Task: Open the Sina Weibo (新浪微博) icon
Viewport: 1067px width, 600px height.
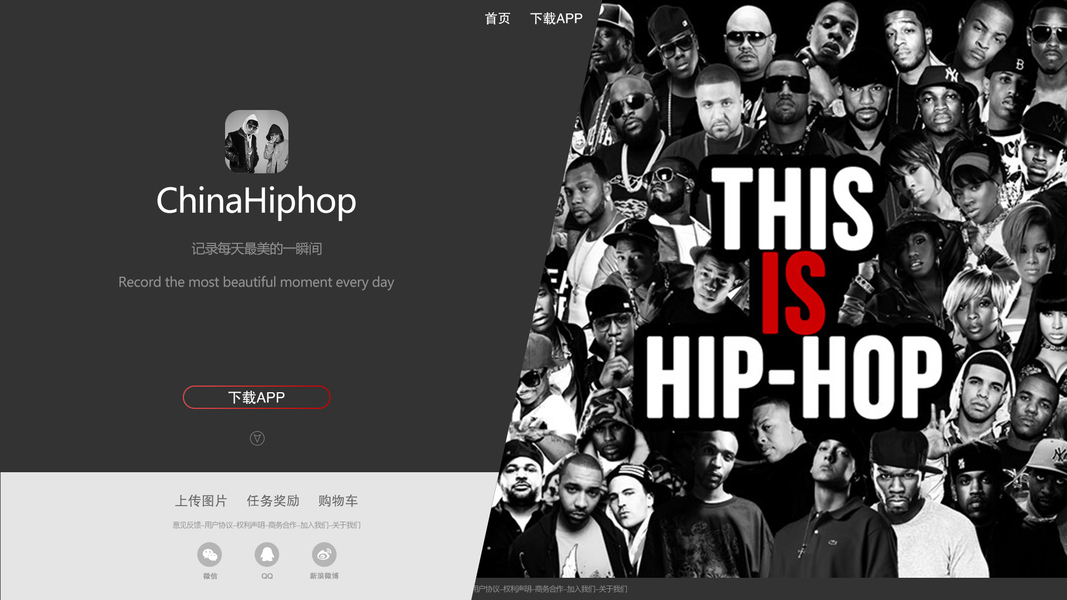Action: tap(324, 554)
